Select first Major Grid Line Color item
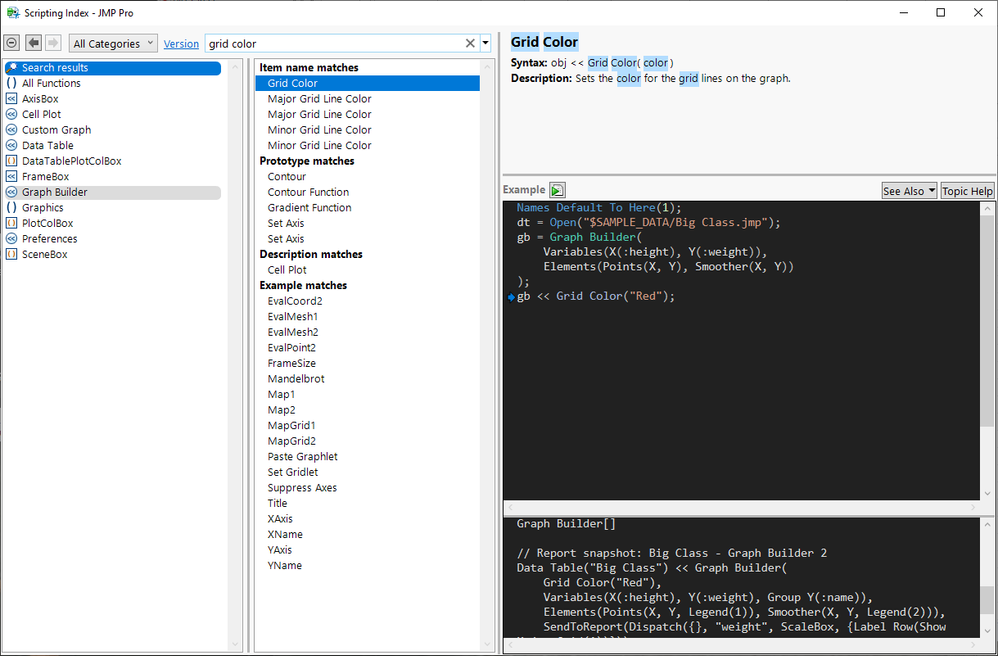Image resolution: width=998 pixels, height=656 pixels. pos(319,99)
